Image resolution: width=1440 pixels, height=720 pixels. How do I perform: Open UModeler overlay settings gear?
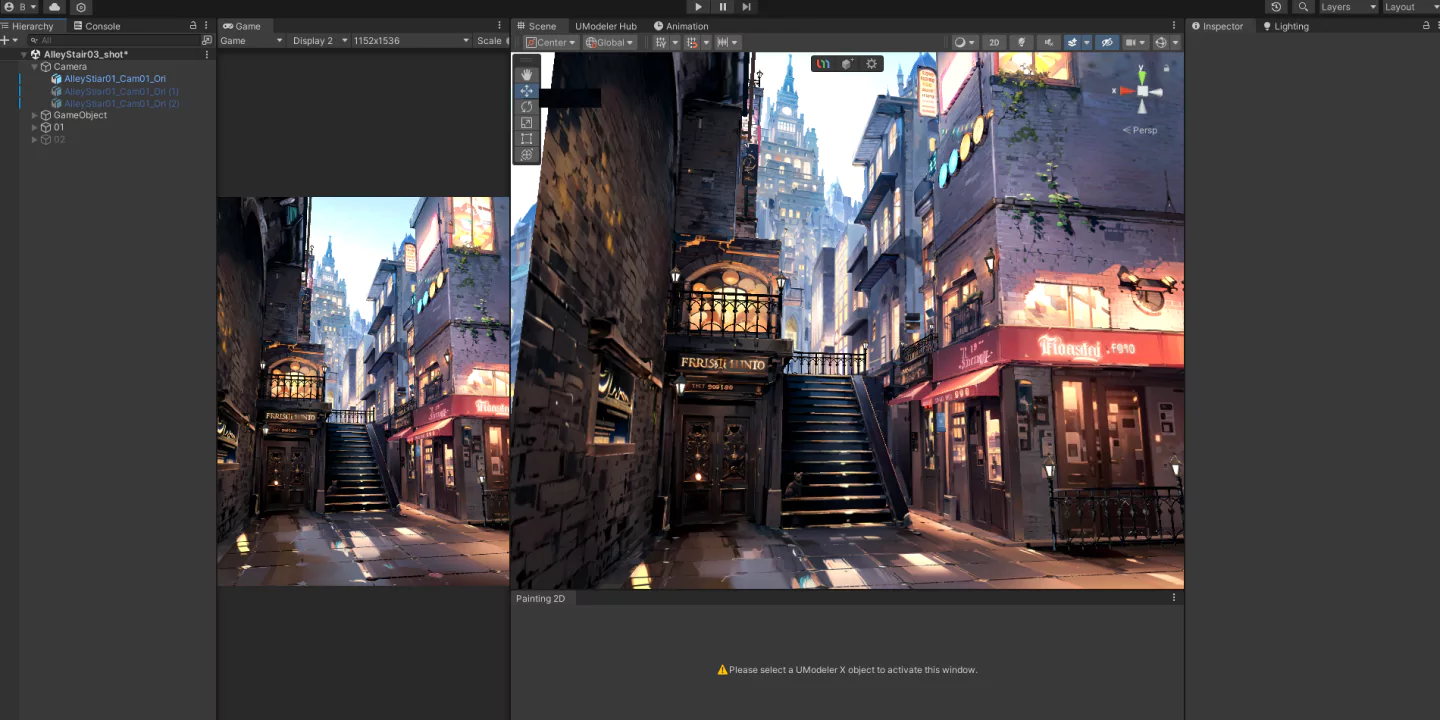coord(871,64)
